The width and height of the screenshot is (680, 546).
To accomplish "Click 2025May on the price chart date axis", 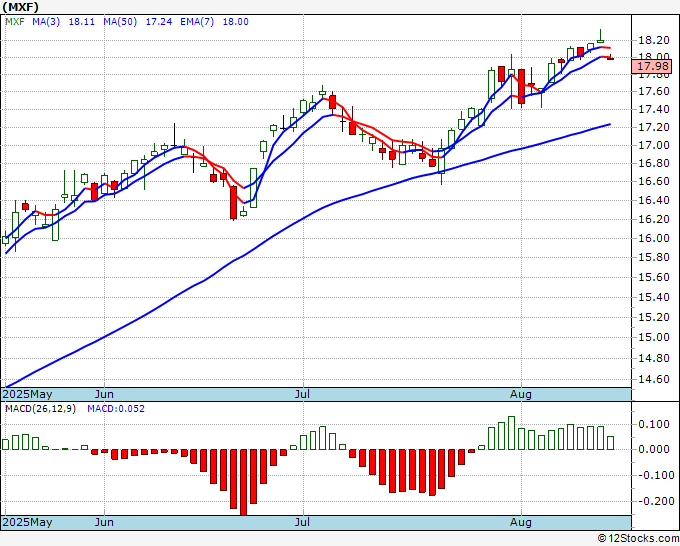I will 28,394.
